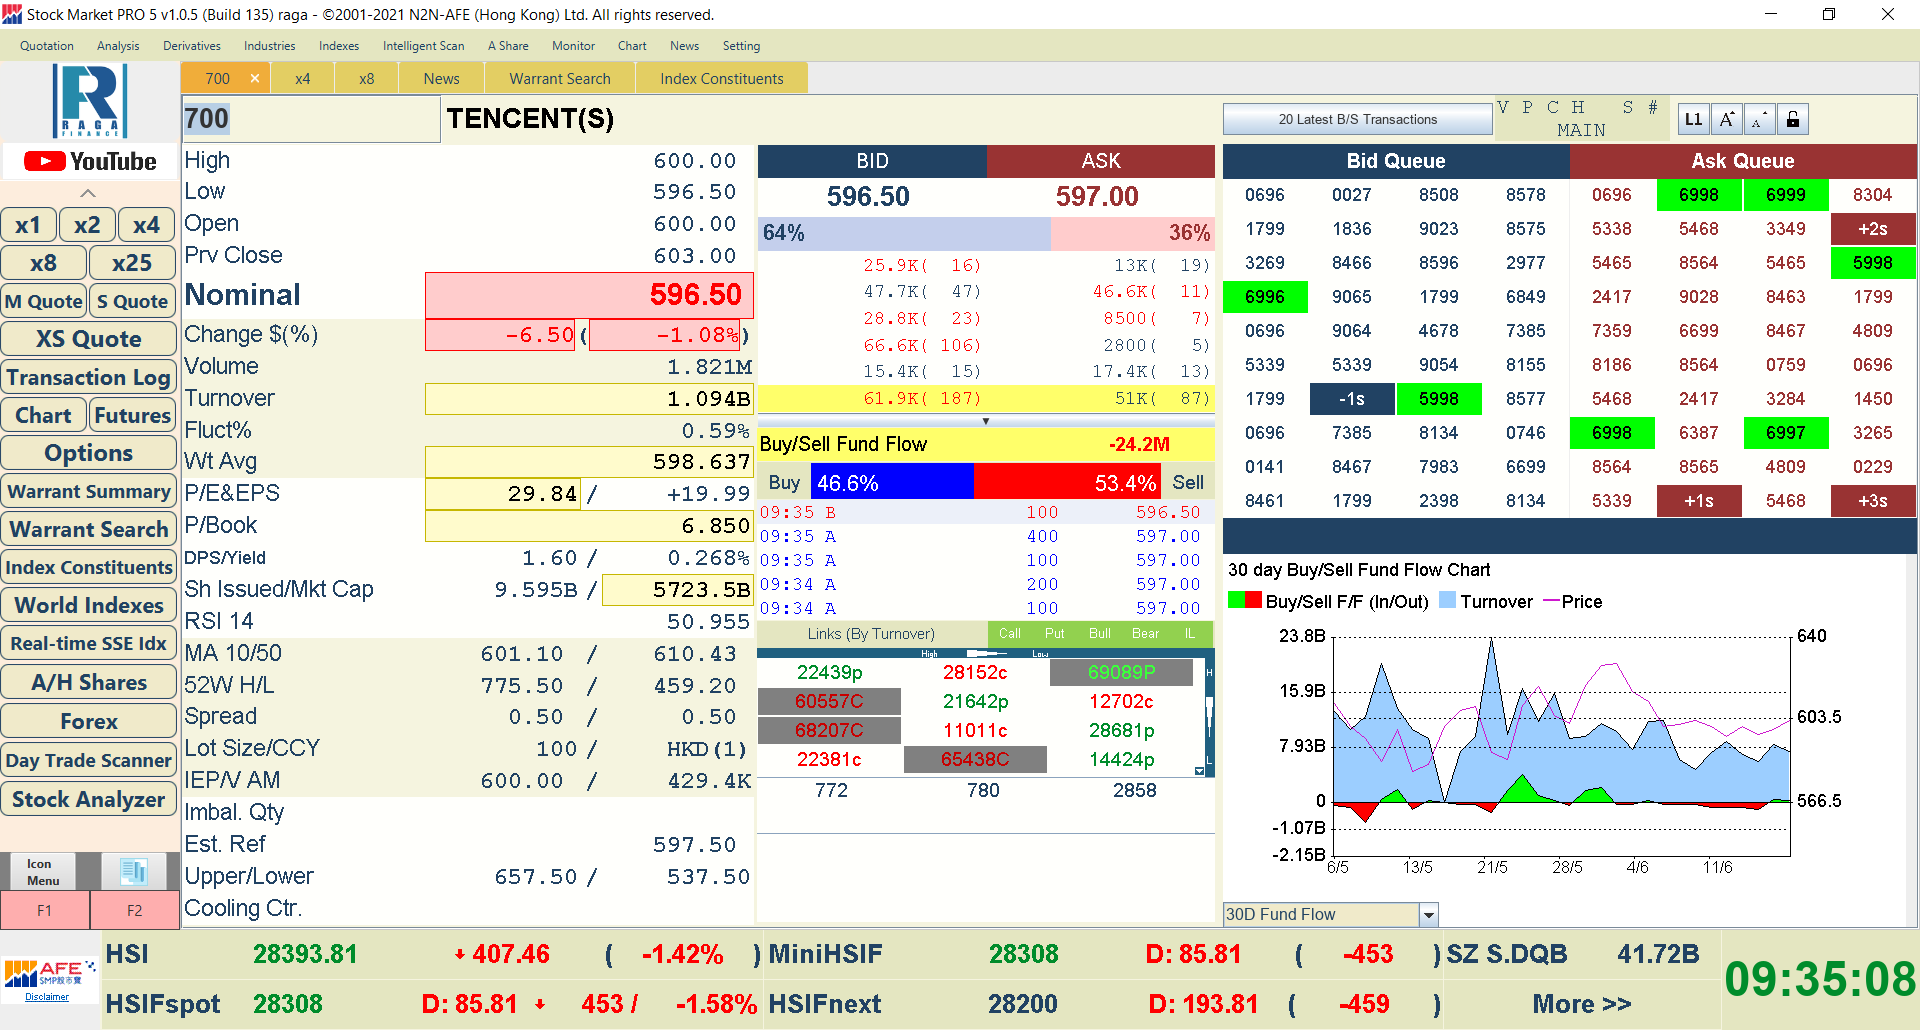Click the stock code input field showing 700

[310, 119]
